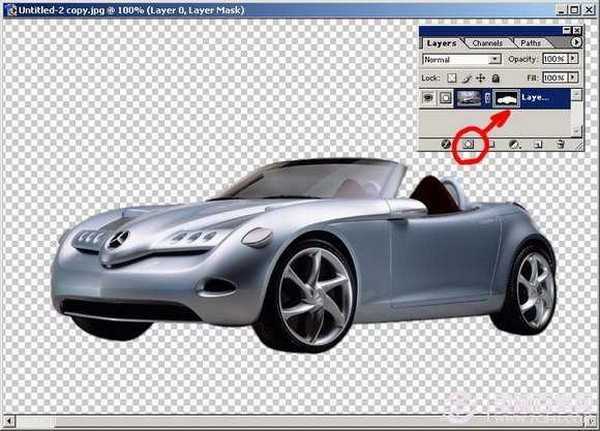Open the Layers palette flyout menu

pyautogui.click(x=576, y=43)
